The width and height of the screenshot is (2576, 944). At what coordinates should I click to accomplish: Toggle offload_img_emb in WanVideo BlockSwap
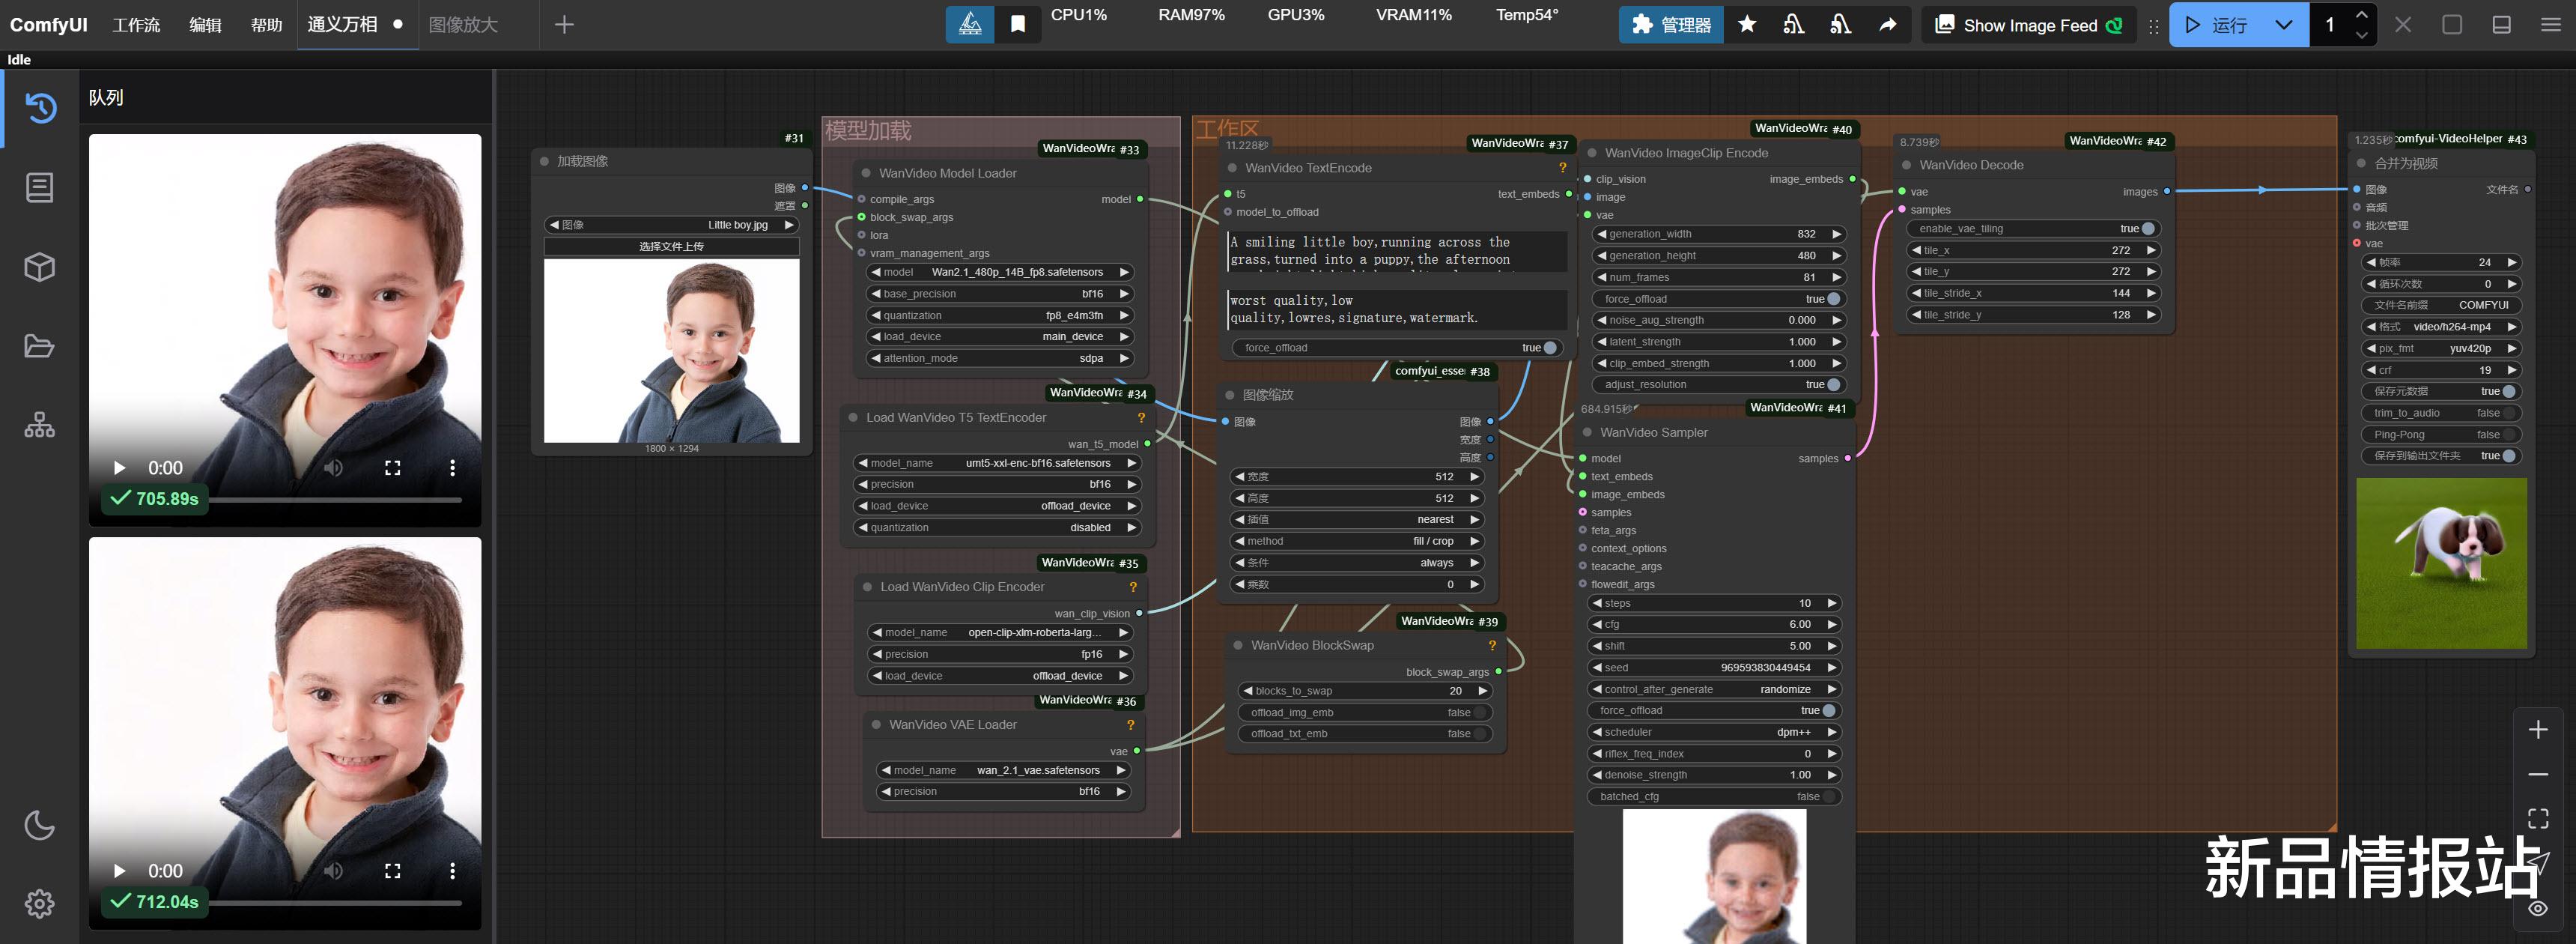point(1480,713)
